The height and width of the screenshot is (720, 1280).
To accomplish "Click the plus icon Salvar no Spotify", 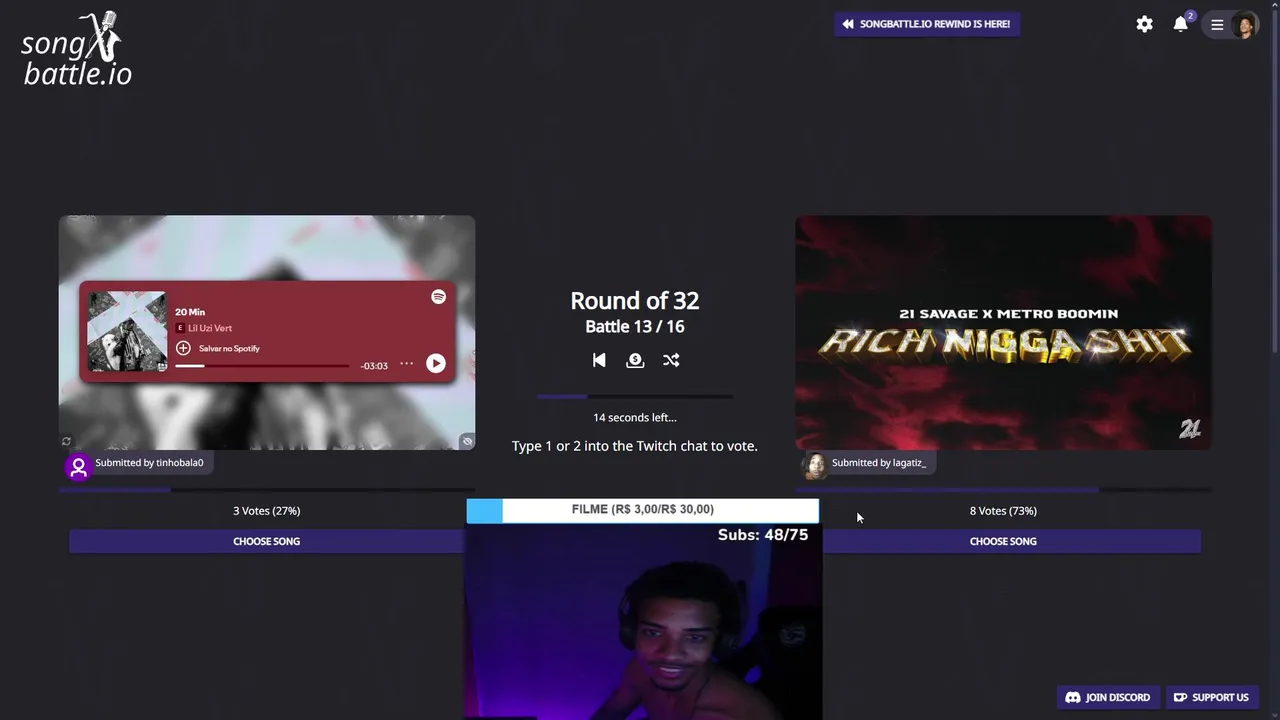I will (183, 348).
